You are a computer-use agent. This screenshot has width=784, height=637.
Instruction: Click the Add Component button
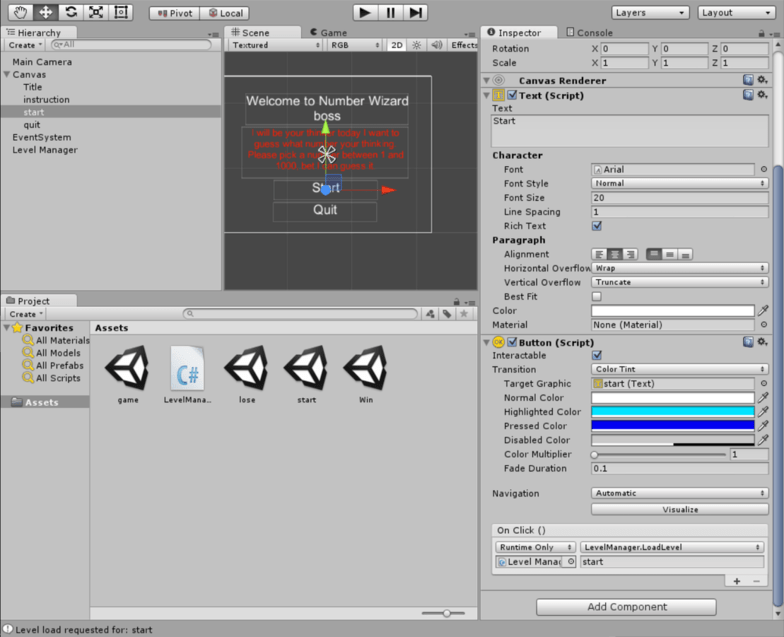point(626,607)
